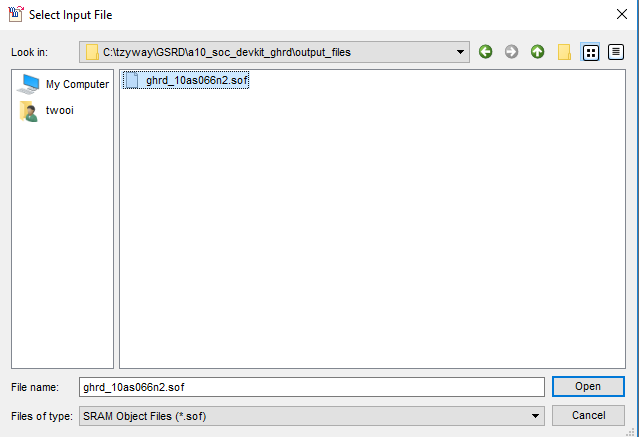Create a new folder
Image resolution: width=639 pixels, height=437 pixels.
click(564, 52)
